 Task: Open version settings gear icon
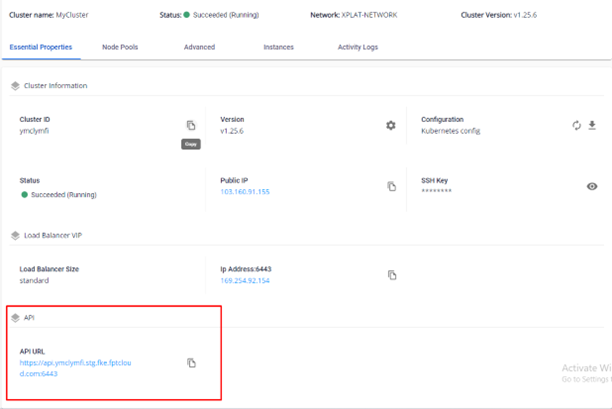pos(391,125)
